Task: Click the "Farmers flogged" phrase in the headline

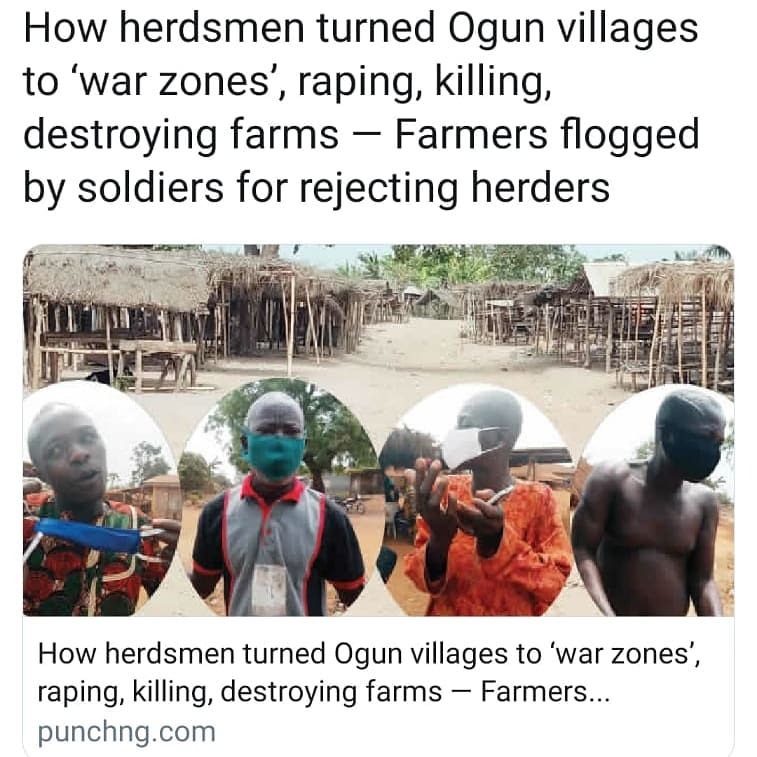Action: point(547,134)
